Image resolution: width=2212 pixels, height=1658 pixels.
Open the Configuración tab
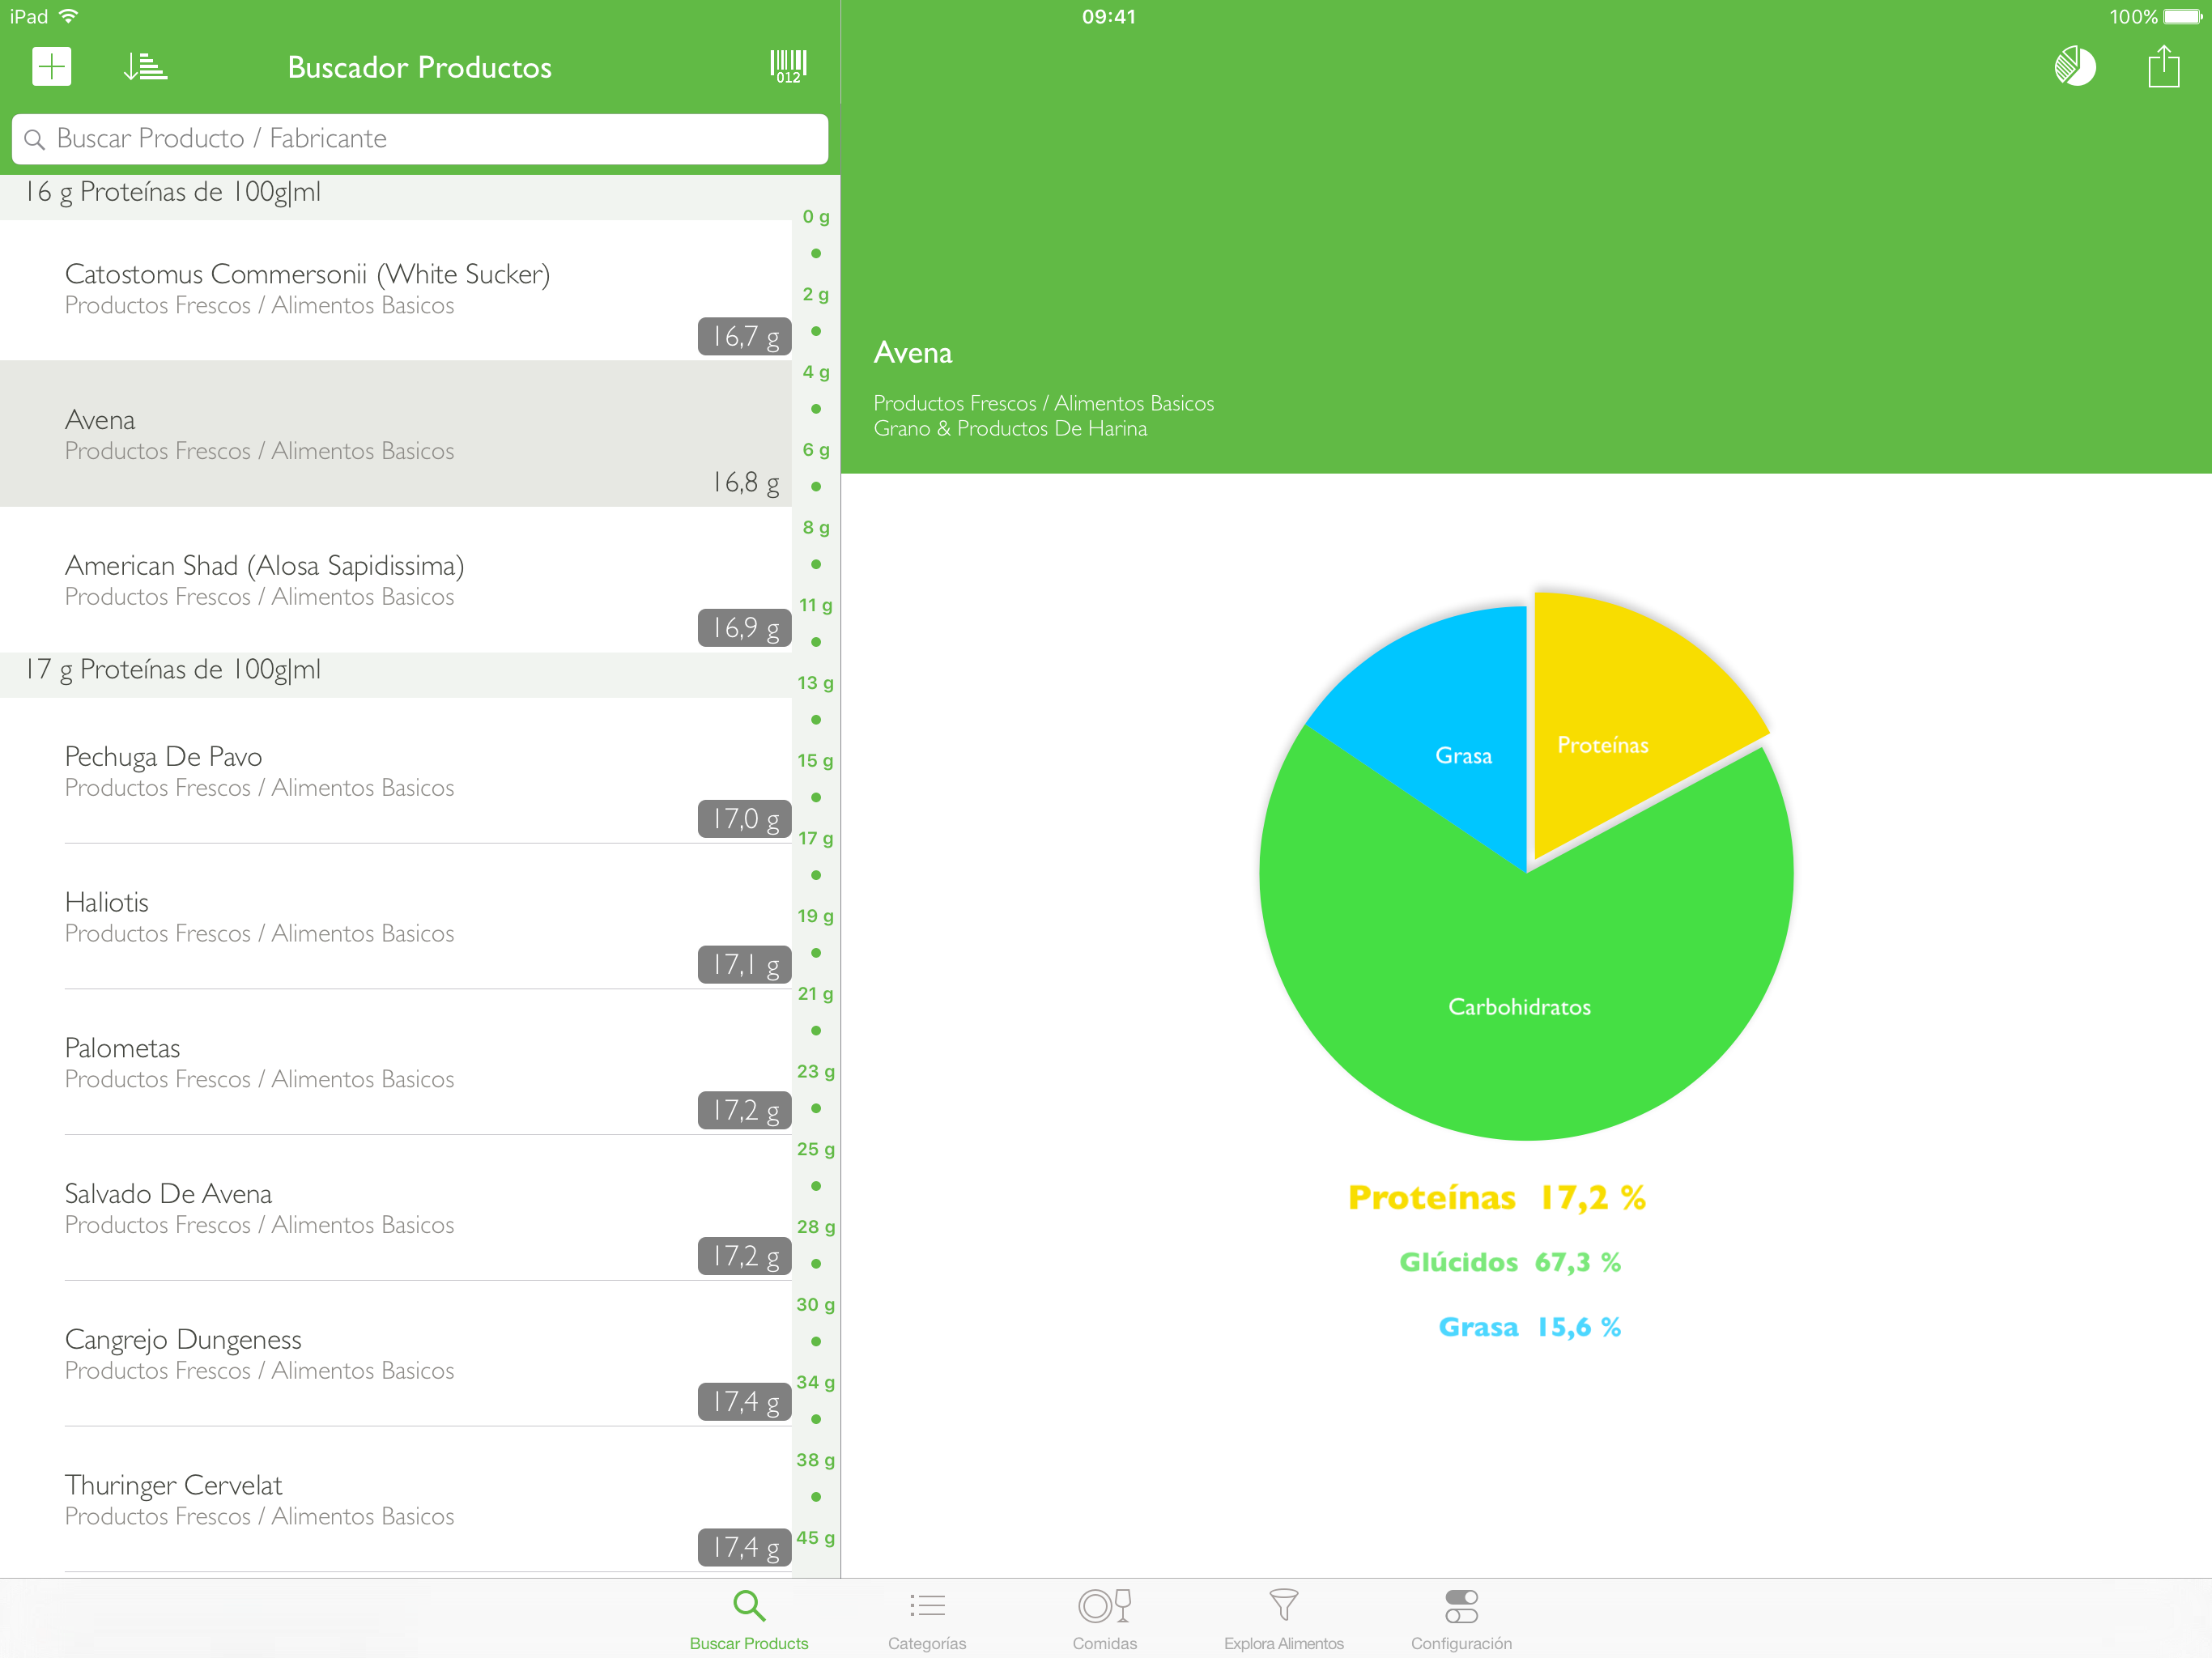(x=1461, y=1619)
